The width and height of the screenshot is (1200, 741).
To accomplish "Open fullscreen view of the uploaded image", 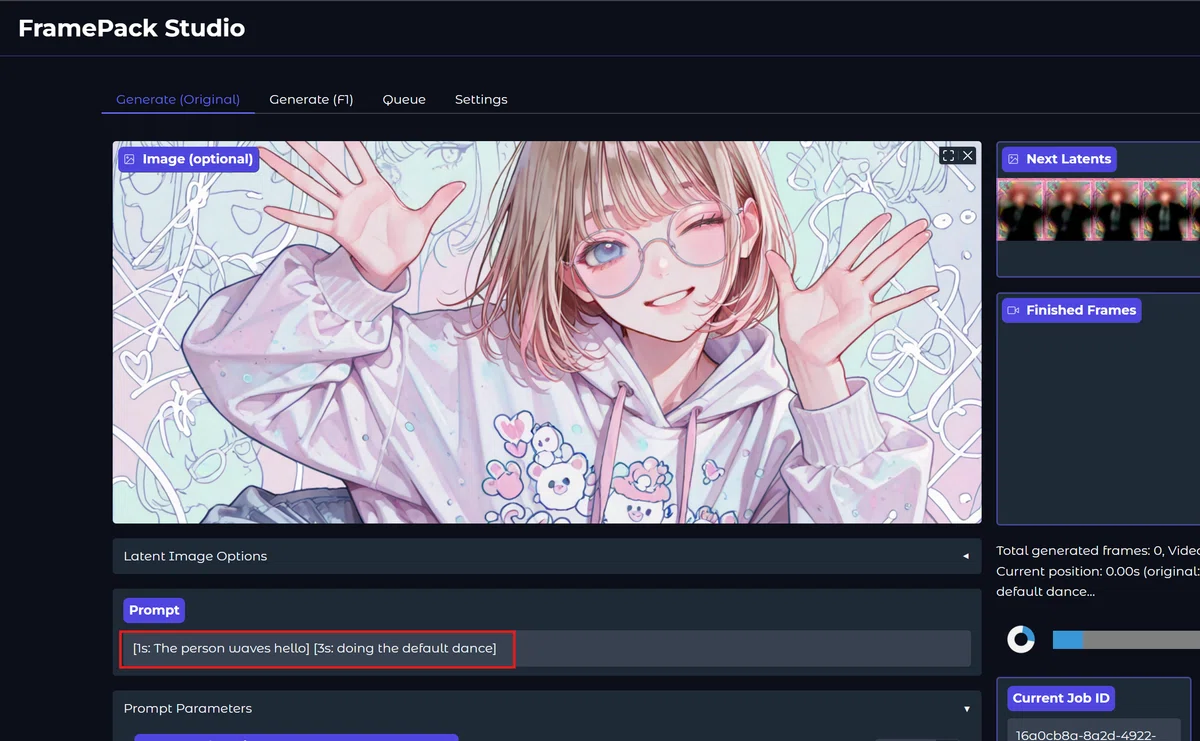I will [949, 156].
